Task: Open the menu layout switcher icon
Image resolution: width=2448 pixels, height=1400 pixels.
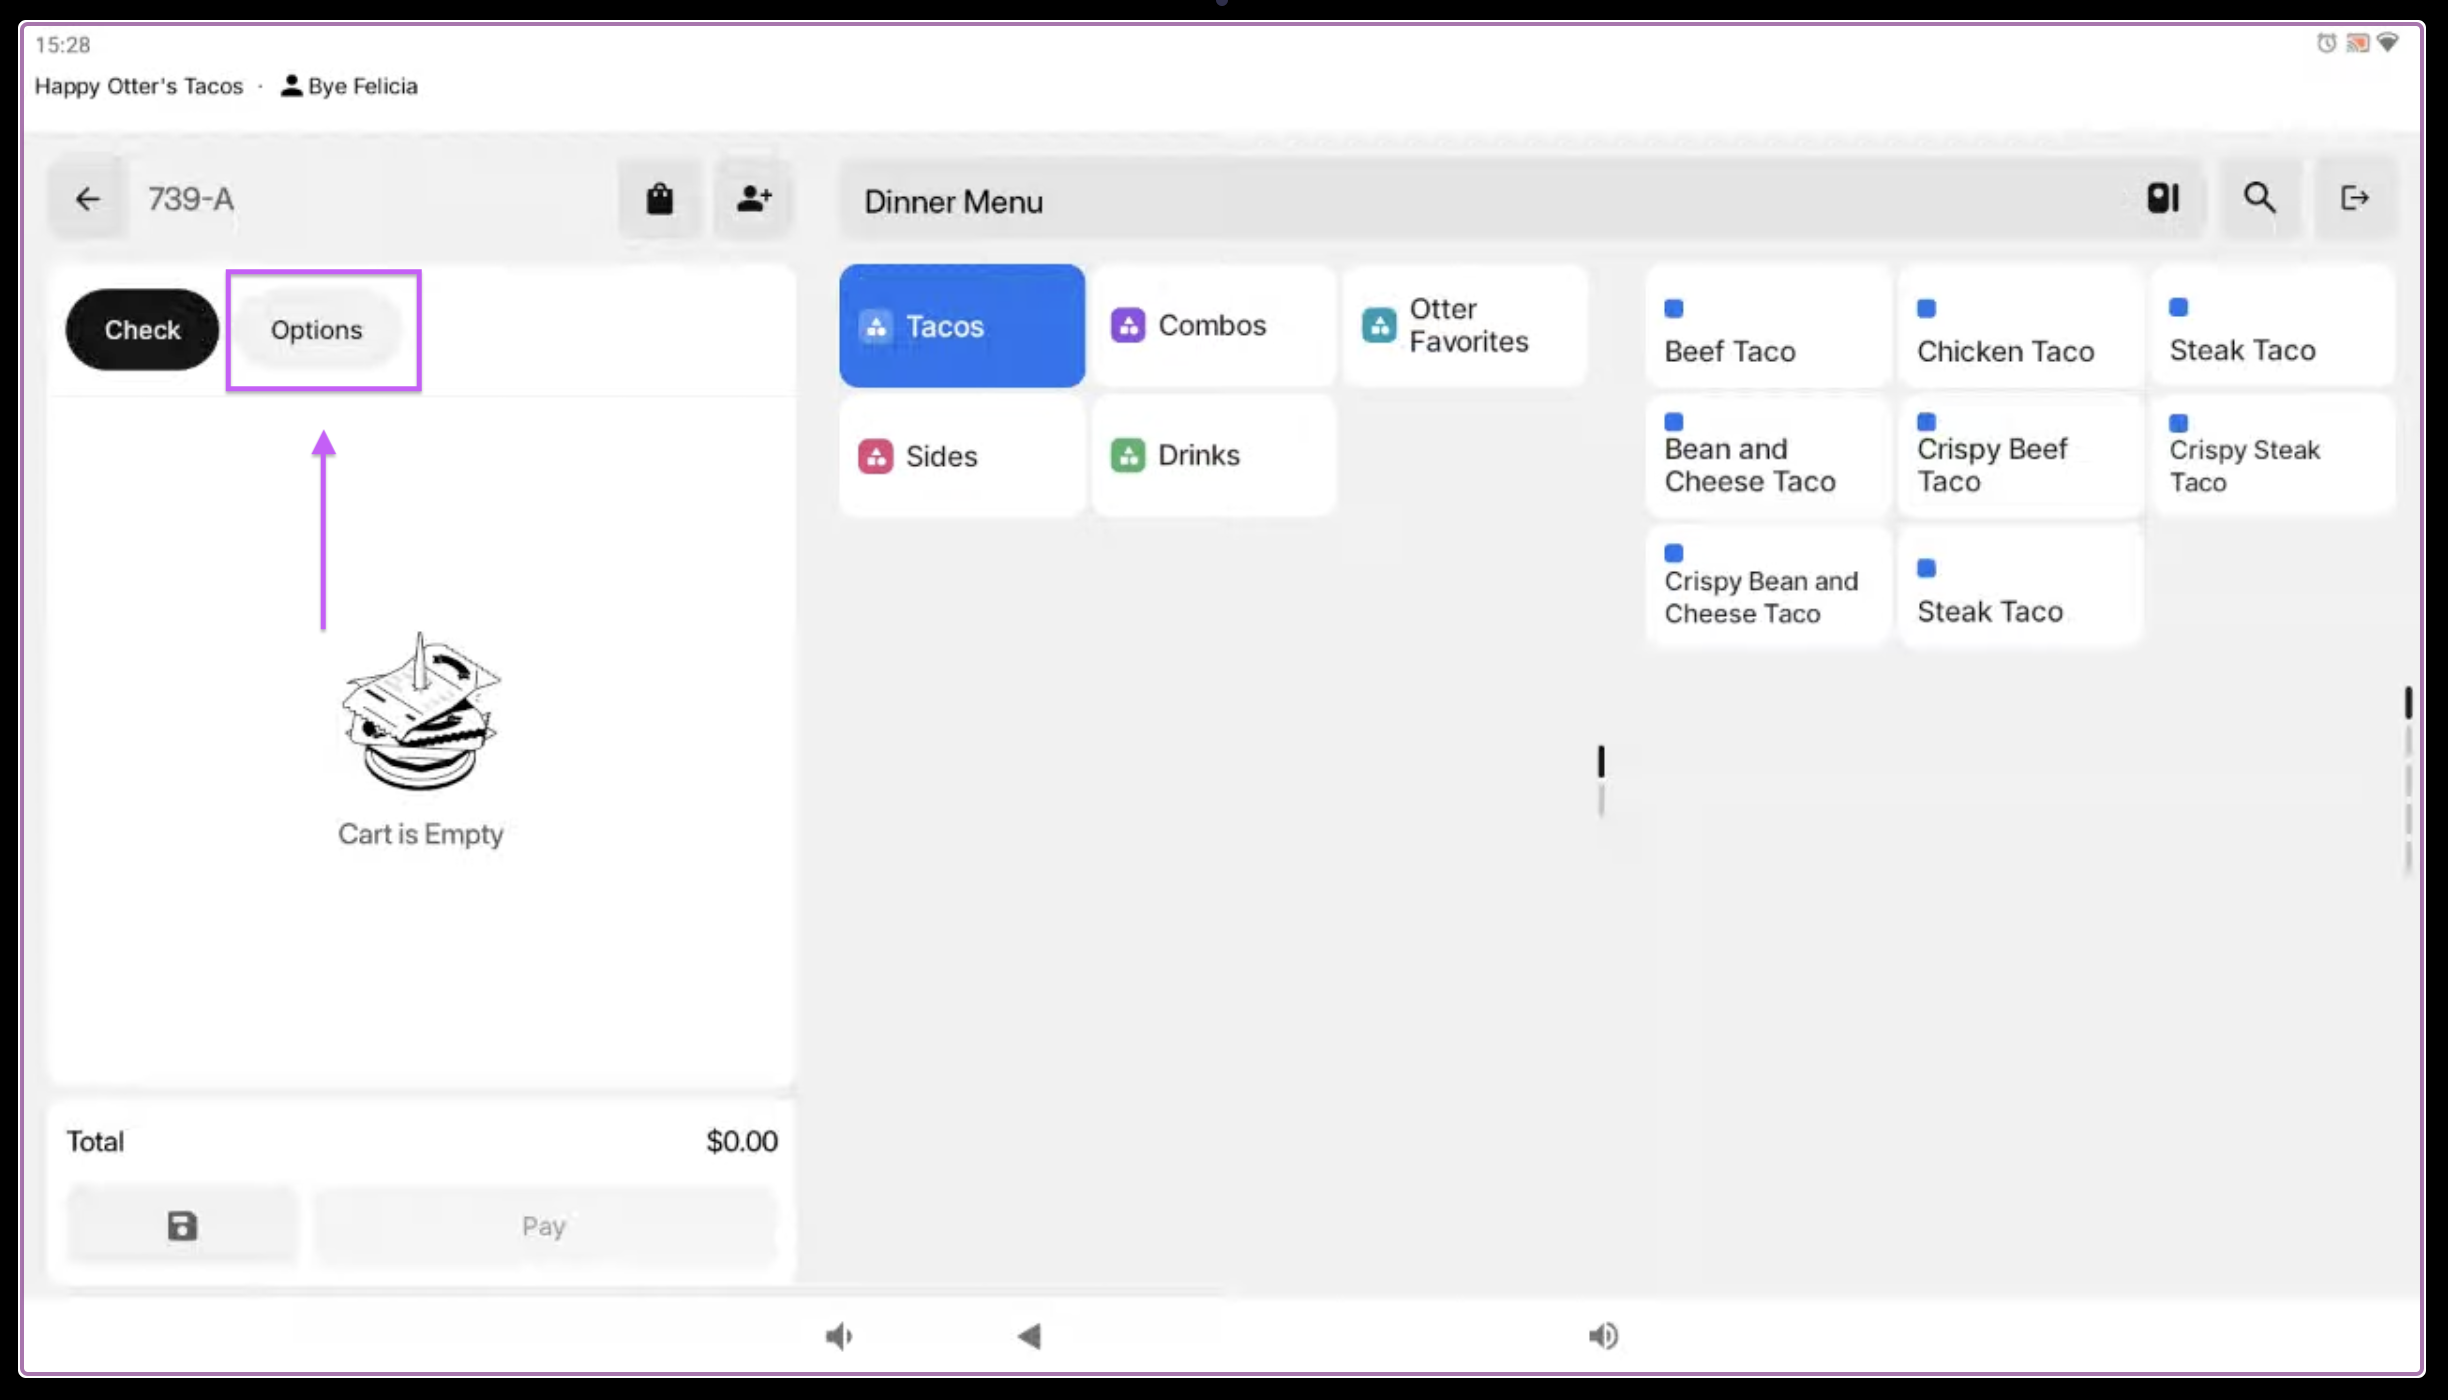Action: [x=2162, y=198]
